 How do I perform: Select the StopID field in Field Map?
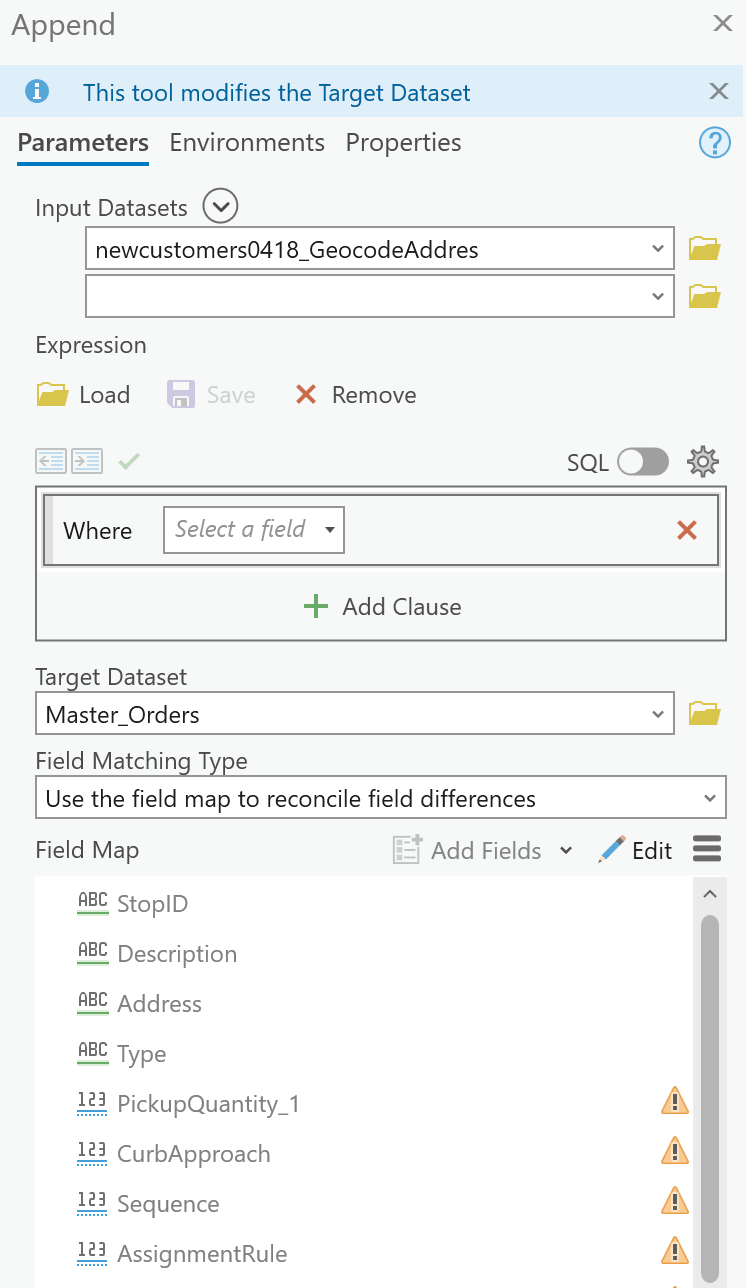(152, 903)
